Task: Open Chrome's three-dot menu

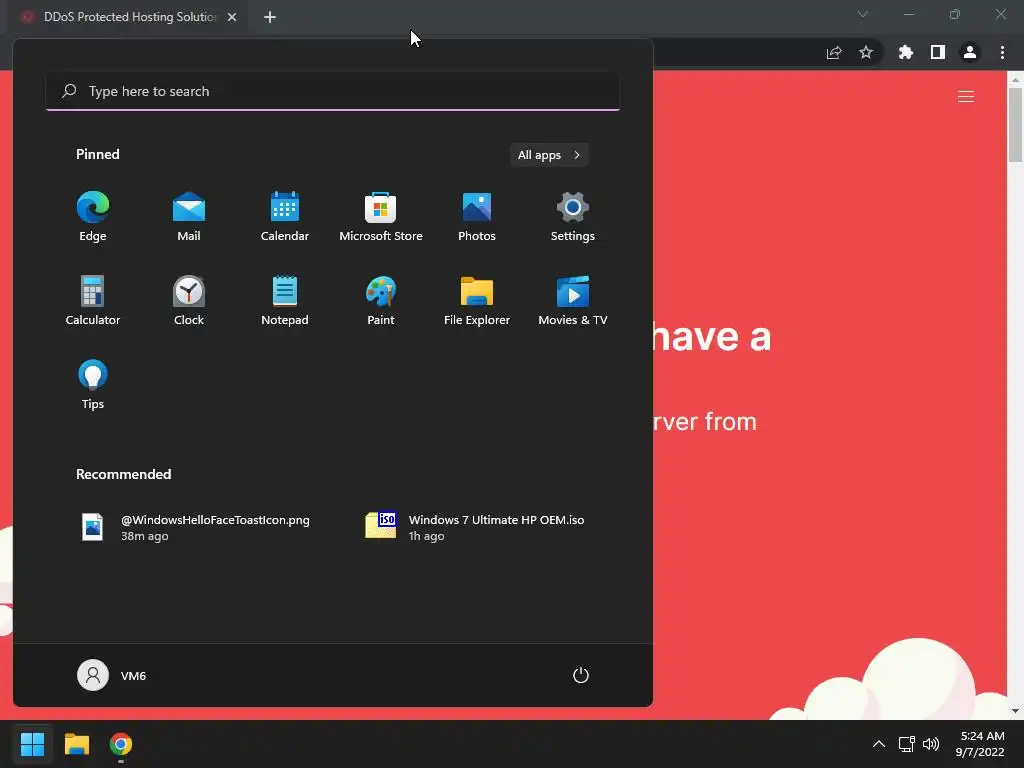Action: pyautogui.click(x=1002, y=52)
